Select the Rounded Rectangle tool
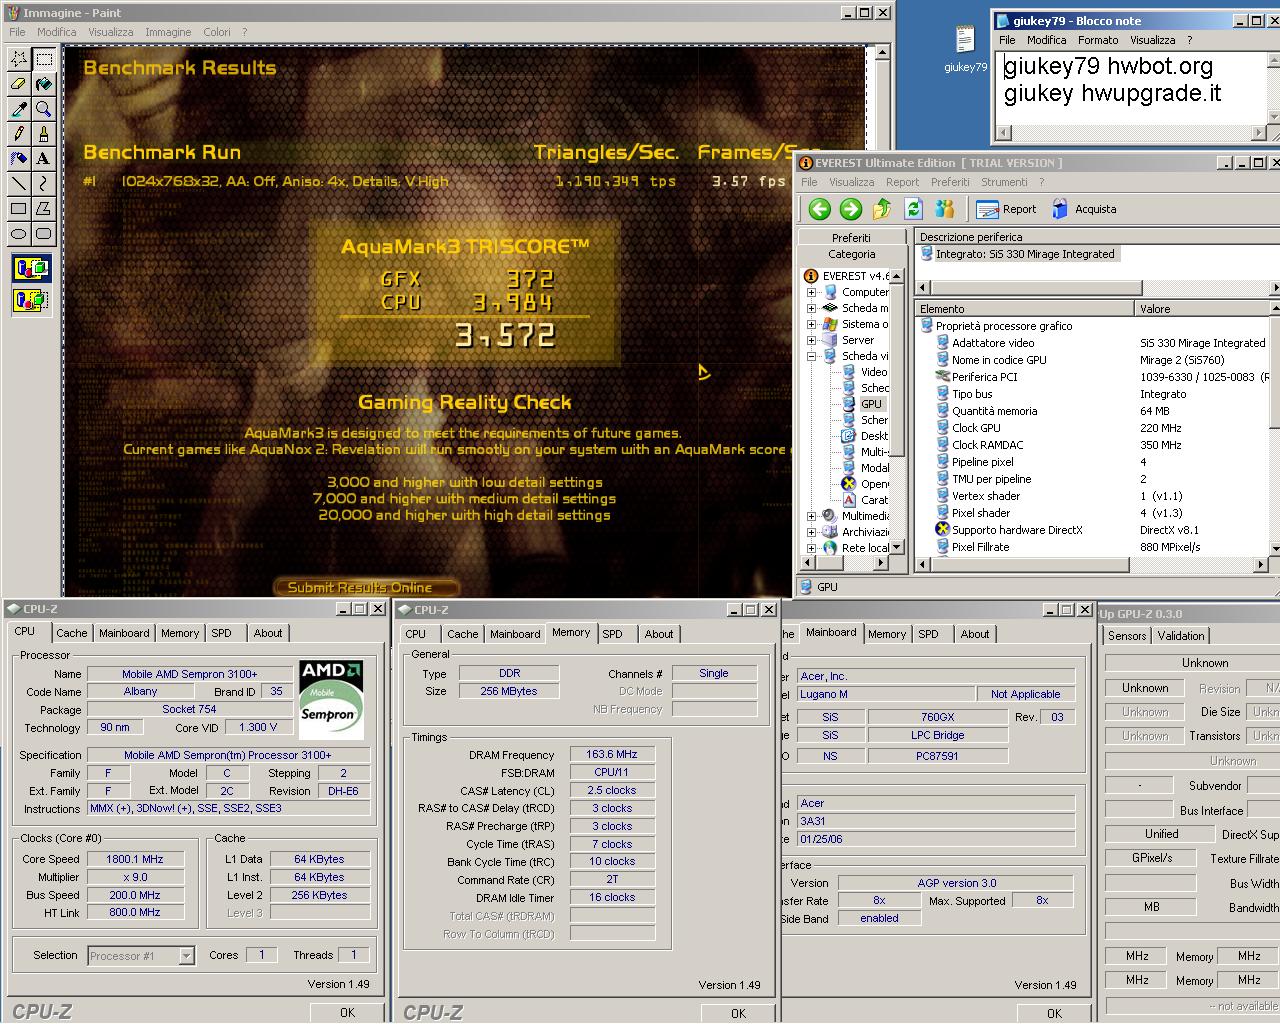This screenshot has height=1024, width=1280. point(43,234)
